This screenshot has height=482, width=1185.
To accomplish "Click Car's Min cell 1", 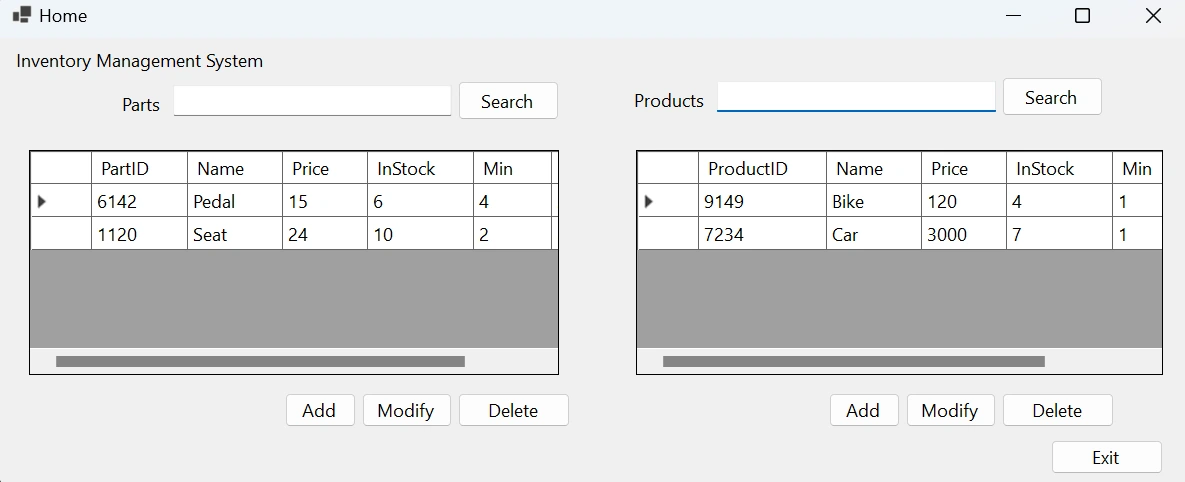I will click(x=1137, y=233).
